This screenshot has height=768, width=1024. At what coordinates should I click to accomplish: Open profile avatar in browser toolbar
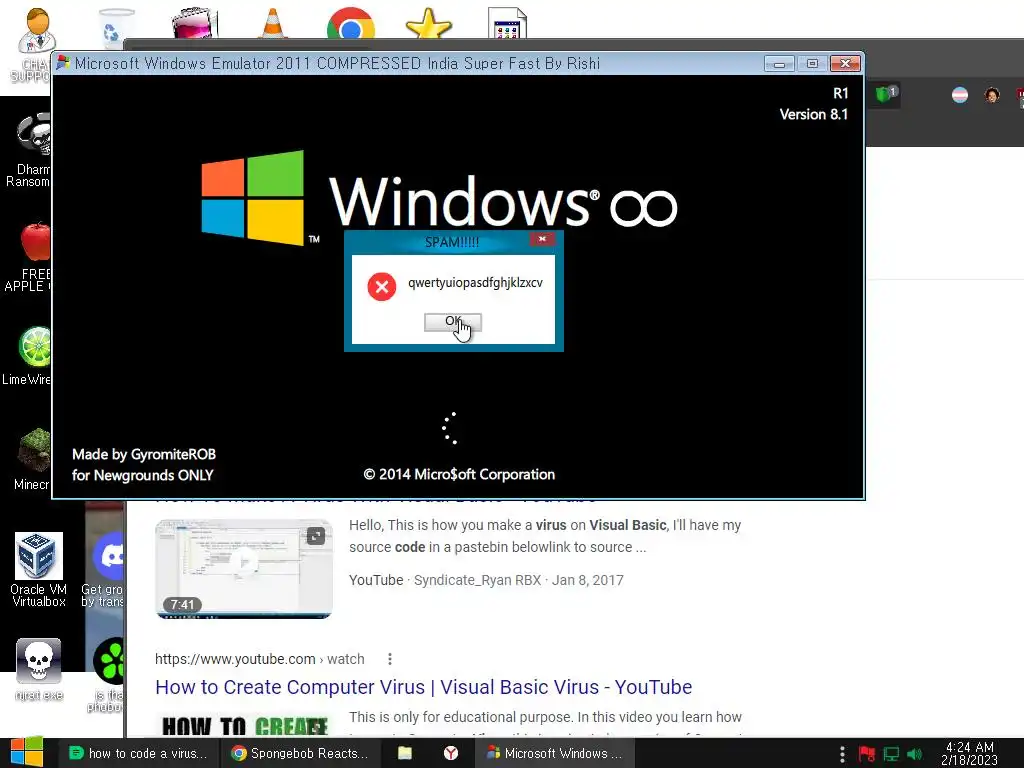pyautogui.click(x=992, y=95)
